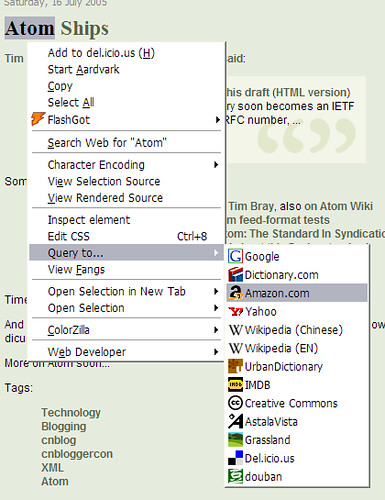Click the Wikipedia (Chinese) W icon
Screen dimensions: 385x500
(x=235, y=330)
